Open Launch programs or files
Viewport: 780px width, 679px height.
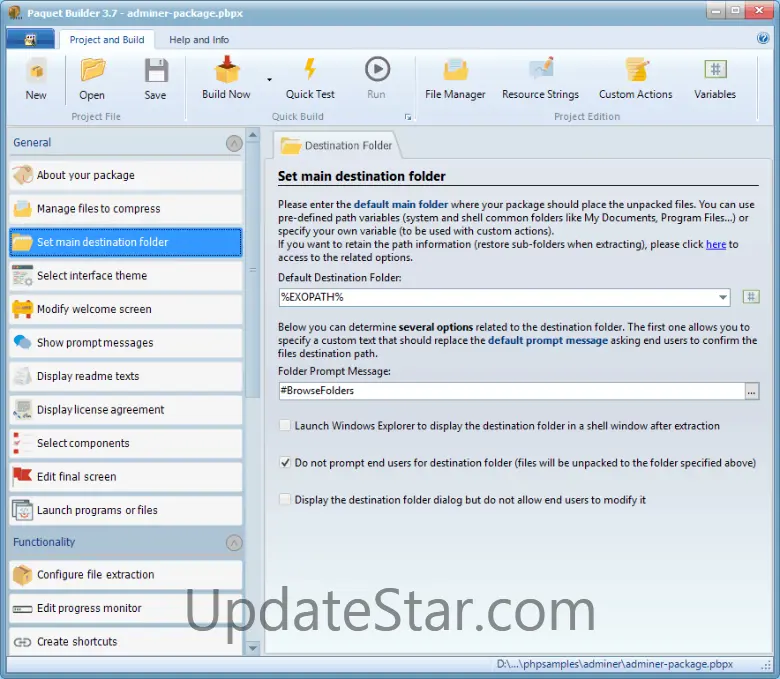(126, 510)
